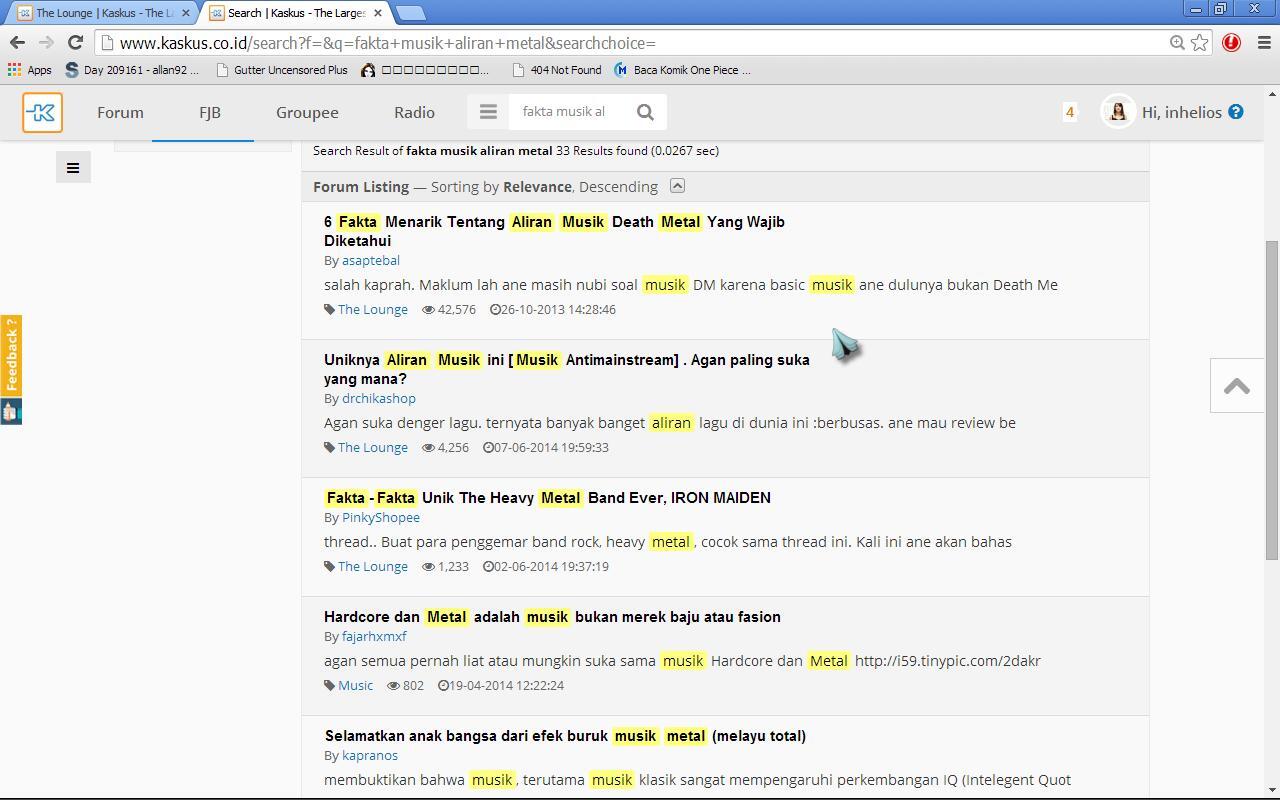
Task: Click the browser forward arrow
Action: click(46, 42)
